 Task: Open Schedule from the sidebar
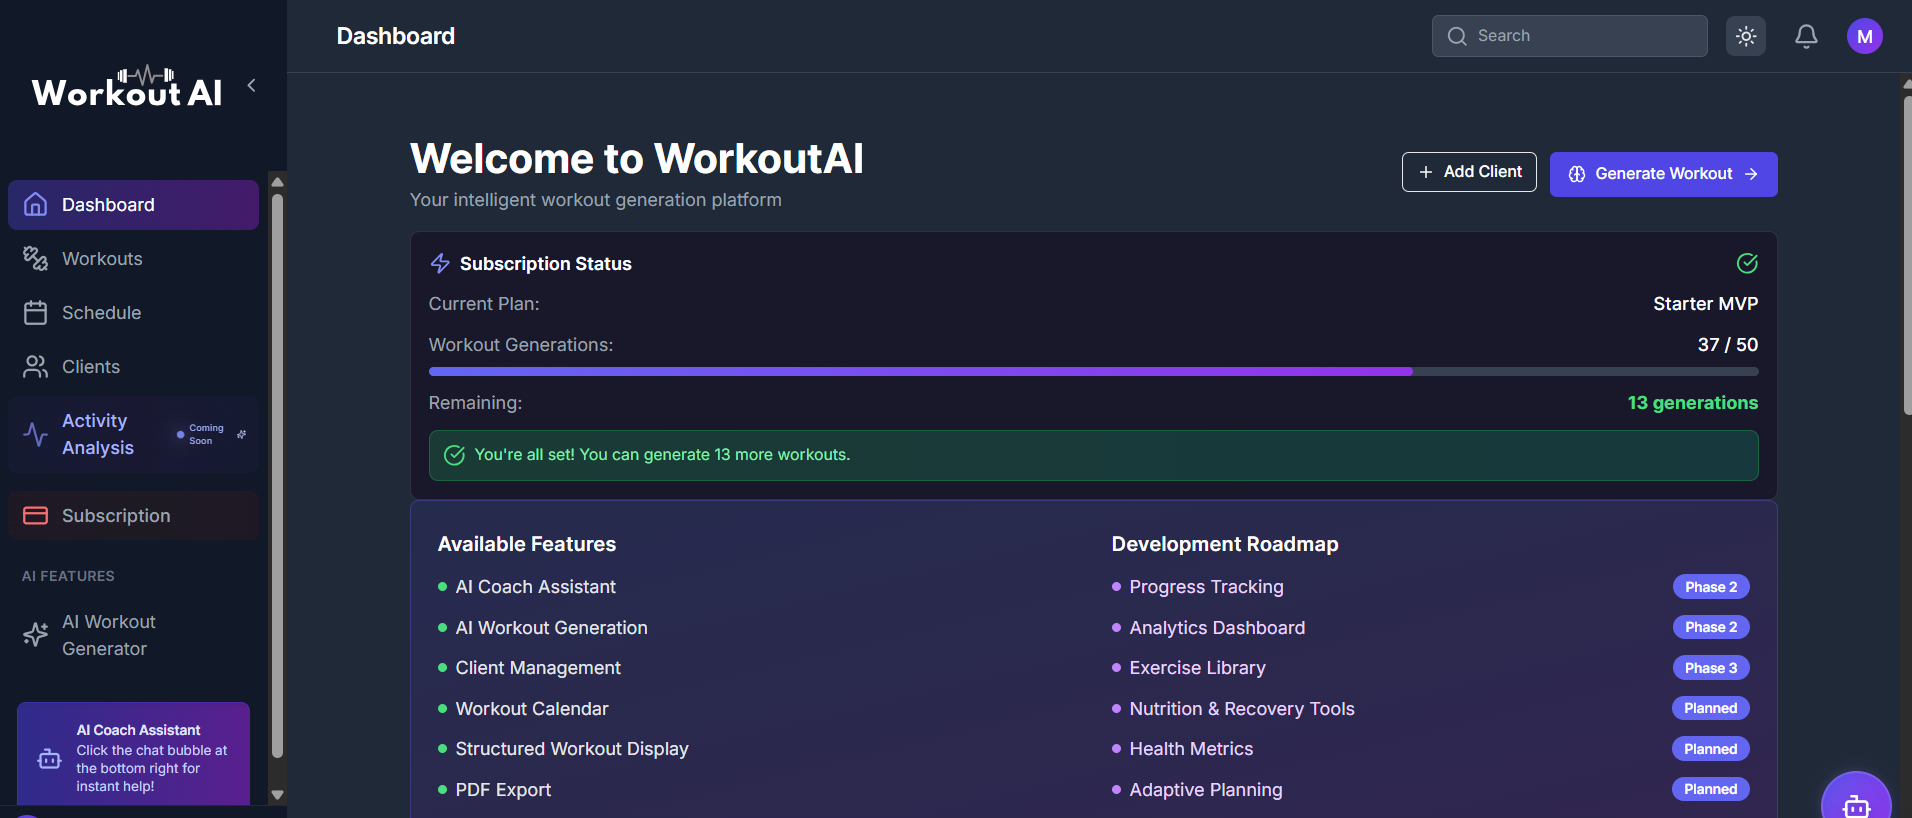[x=101, y=313]
